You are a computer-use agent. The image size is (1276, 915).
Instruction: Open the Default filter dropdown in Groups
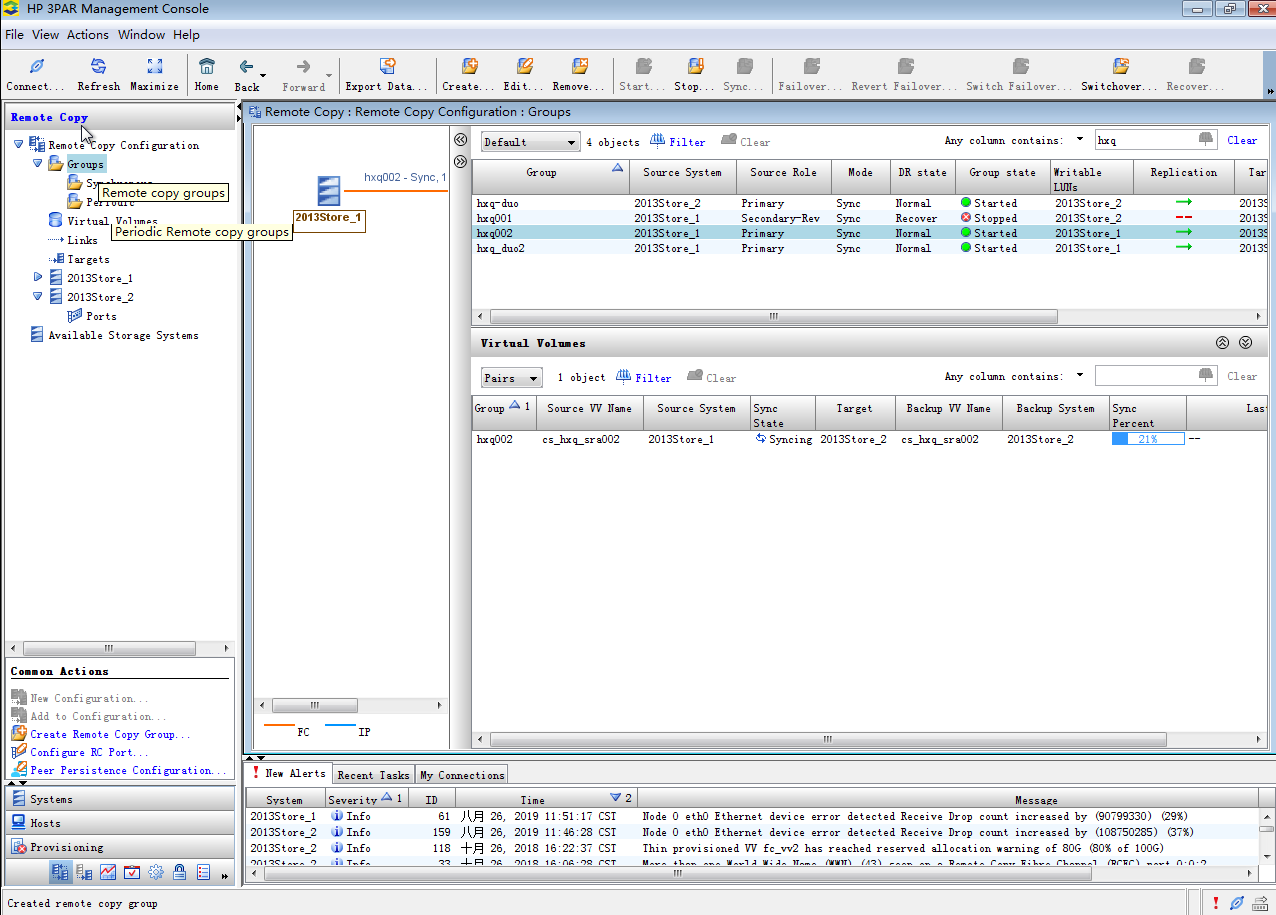[530, 142]
